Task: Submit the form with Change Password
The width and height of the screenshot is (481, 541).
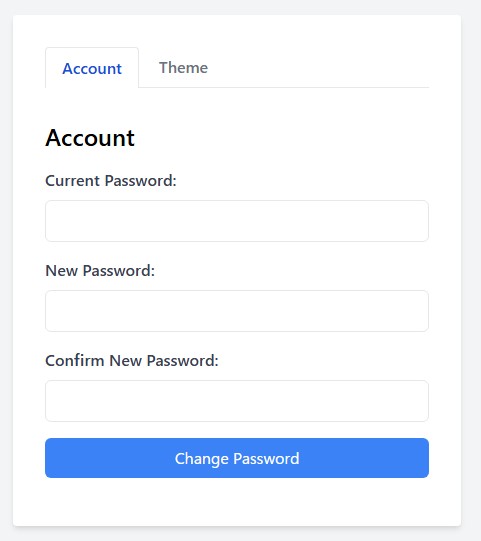Action: click(237, 458)
